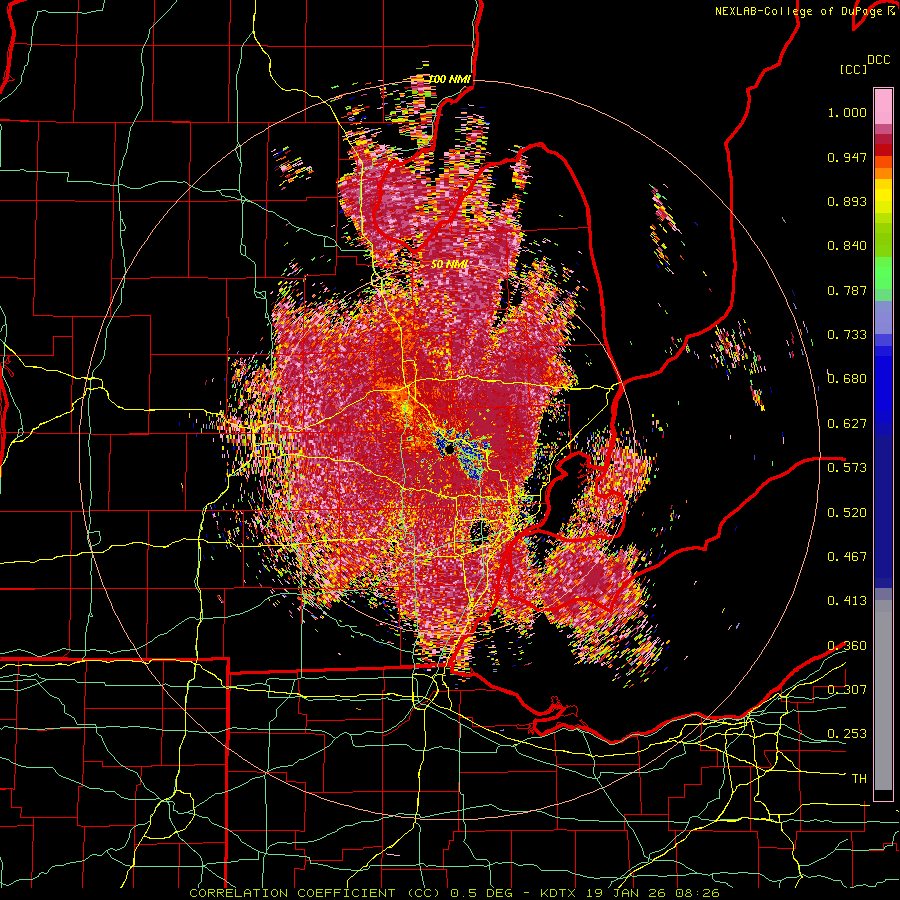Click the 0.840 scale value
Screen dimensions: 900x900
[x=847, y=246]
